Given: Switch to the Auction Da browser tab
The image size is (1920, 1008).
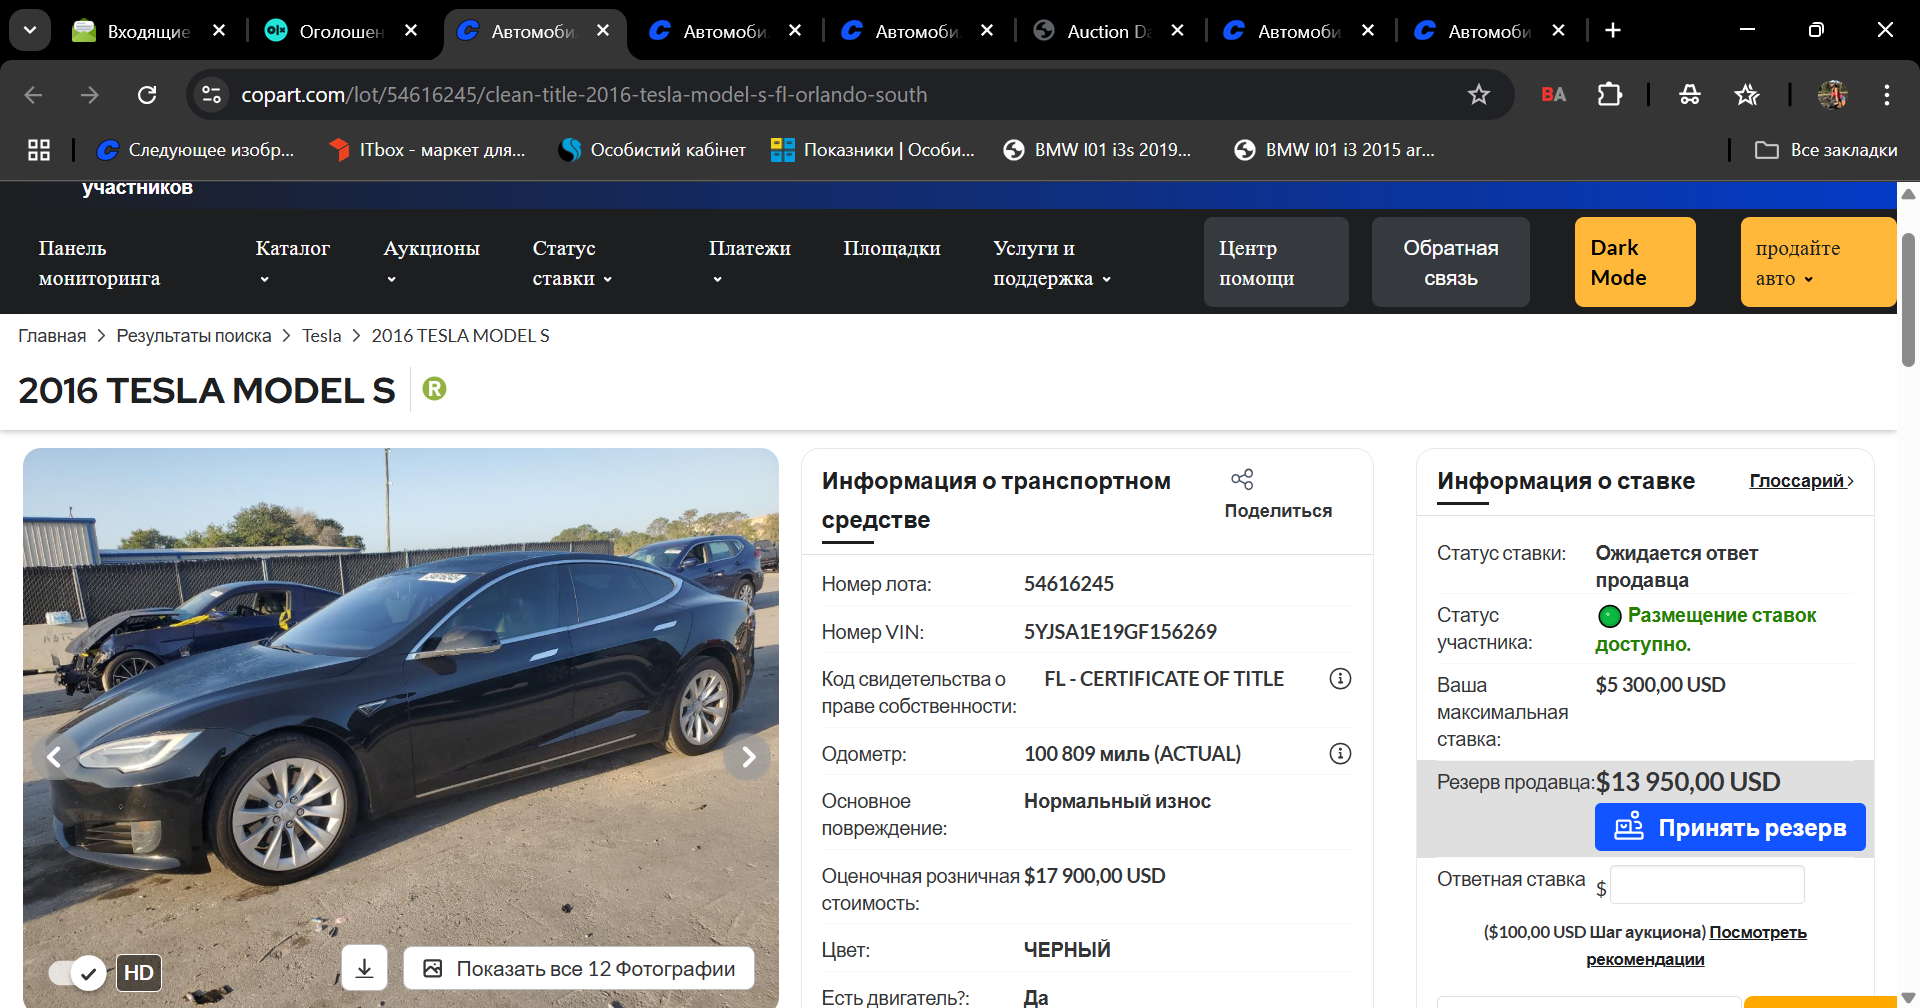Looking at the screenshot, I should click(1108, 31).
